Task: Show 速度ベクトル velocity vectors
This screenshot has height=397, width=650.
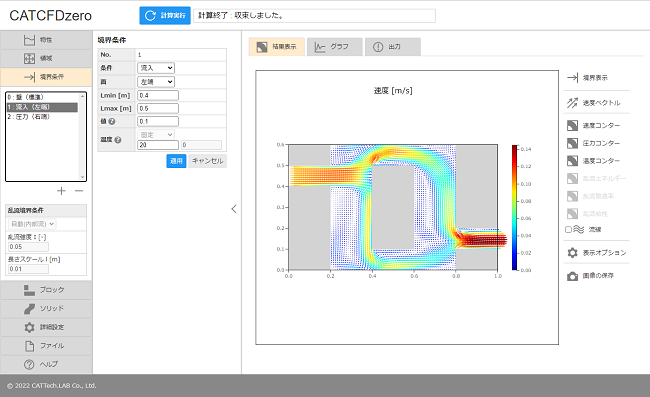Action: click(594, 103)
